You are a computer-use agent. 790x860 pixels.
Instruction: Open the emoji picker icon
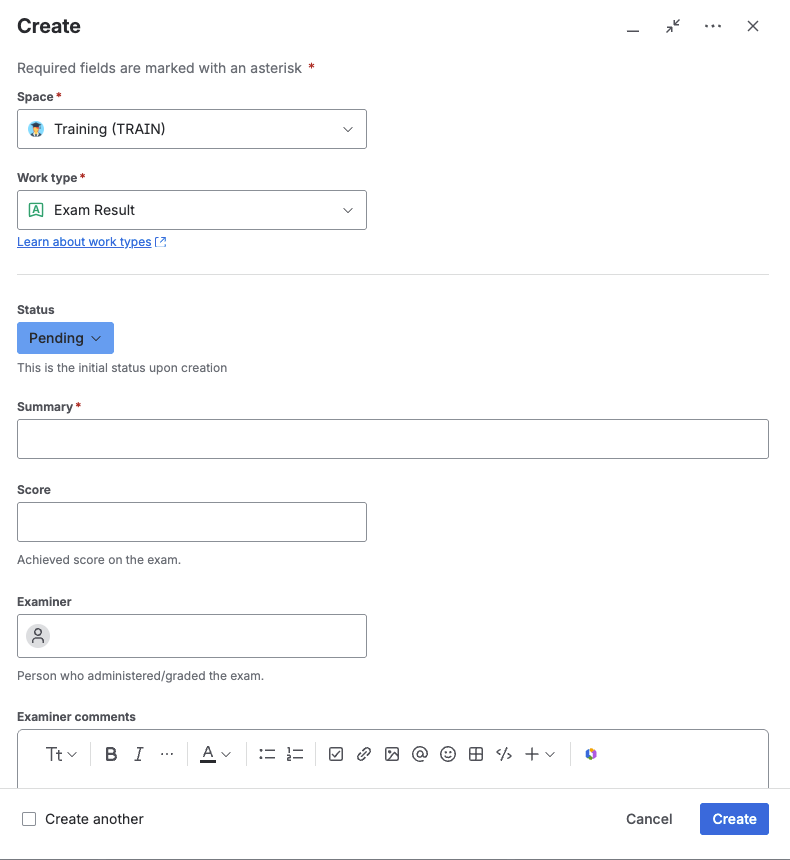coord(448,754)
